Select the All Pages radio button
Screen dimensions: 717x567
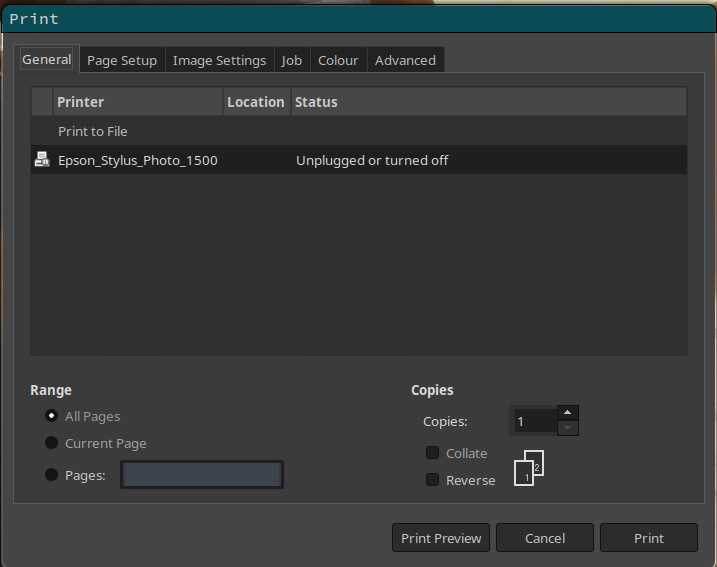(x=52, y=416)
